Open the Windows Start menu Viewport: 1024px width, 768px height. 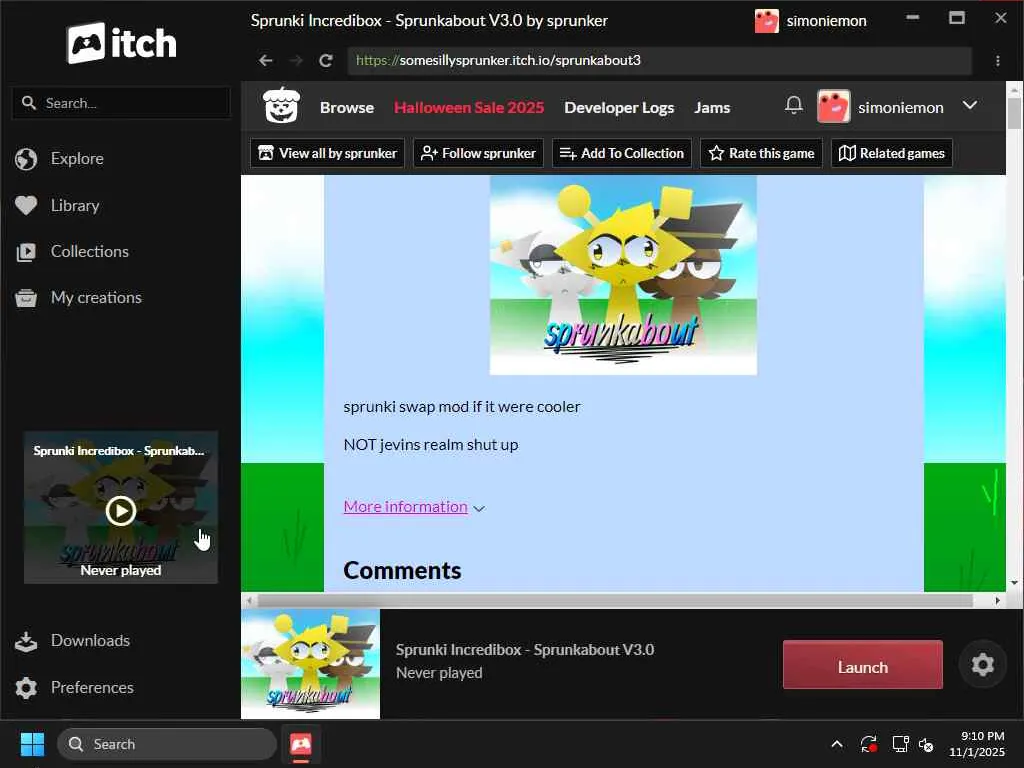(32, 744)
